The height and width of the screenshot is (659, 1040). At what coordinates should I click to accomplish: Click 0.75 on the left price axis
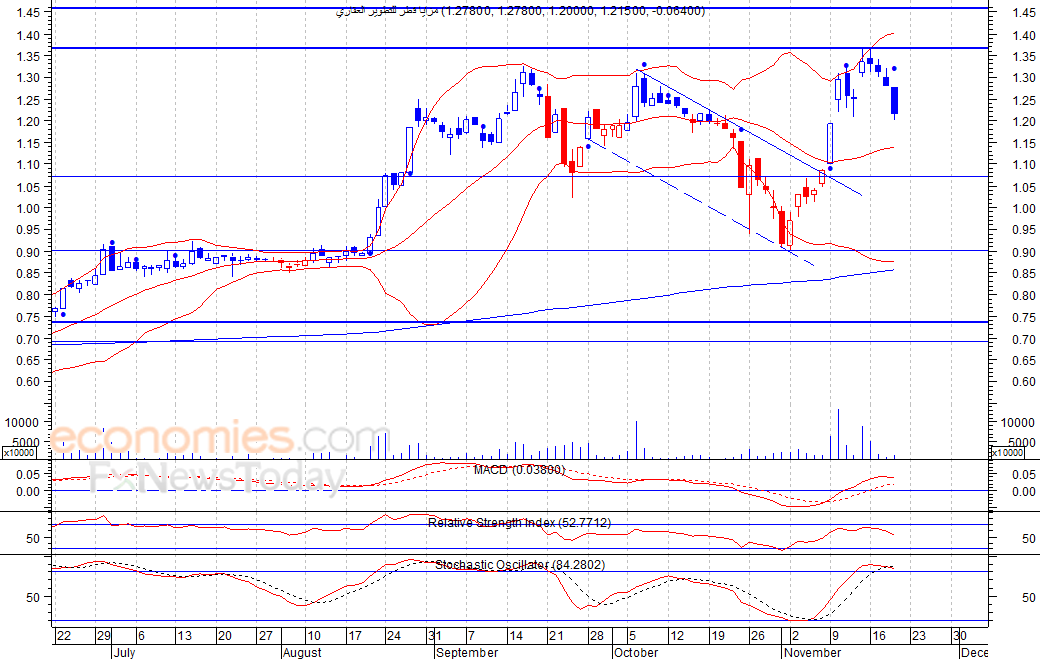[29, 318]
